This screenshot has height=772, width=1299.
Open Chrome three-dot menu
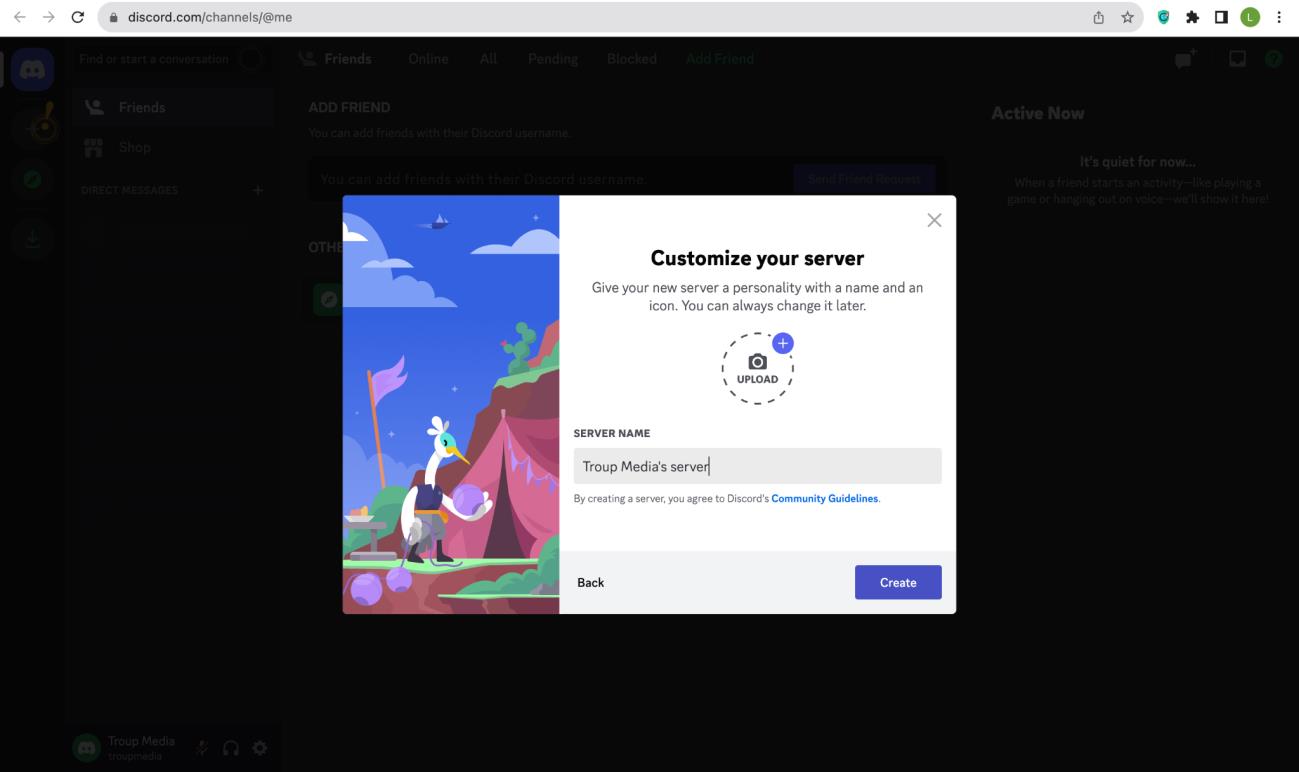(x=1279, y=17)
